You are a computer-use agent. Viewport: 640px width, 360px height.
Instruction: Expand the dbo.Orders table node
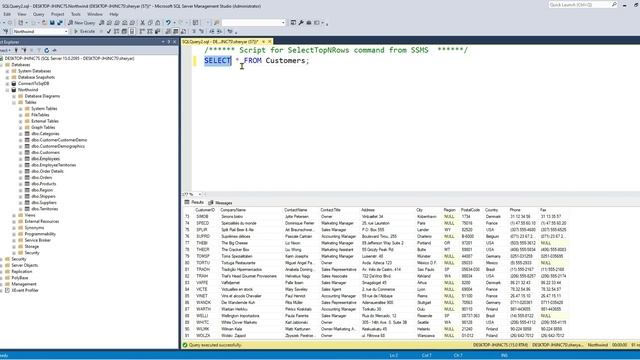[20, 178]
